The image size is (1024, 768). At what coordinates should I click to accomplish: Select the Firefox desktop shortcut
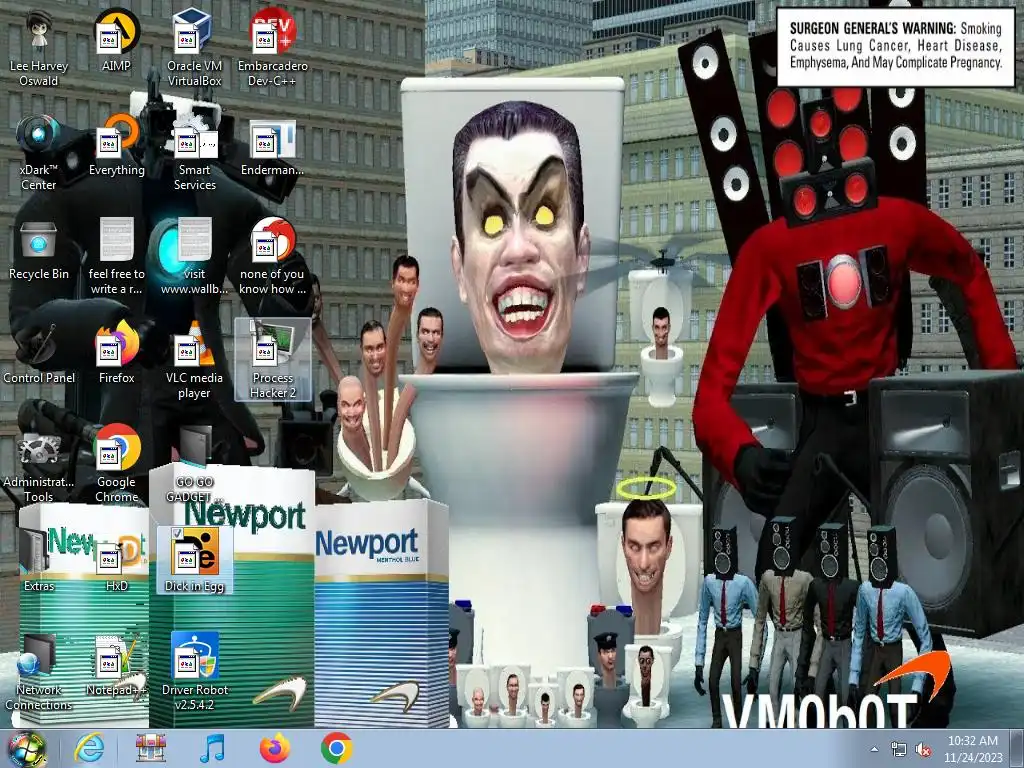pos(116,353)
